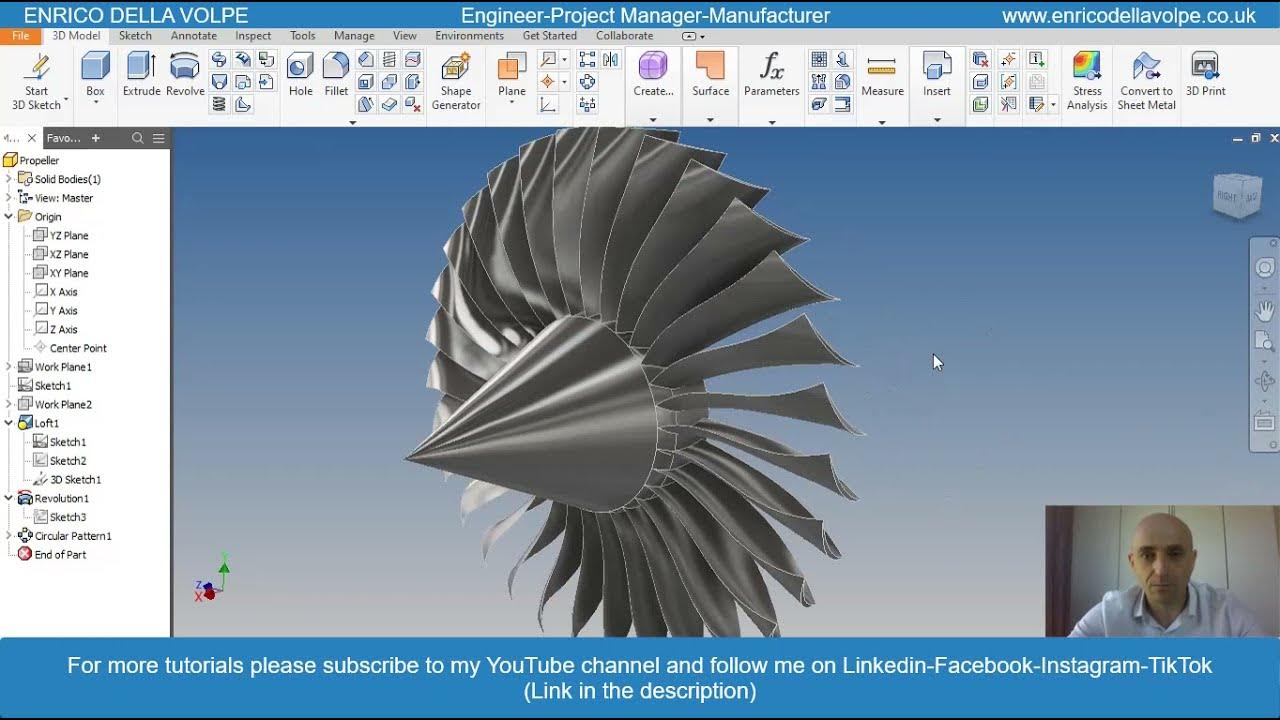Switch to the Collaborate tab

624,36
